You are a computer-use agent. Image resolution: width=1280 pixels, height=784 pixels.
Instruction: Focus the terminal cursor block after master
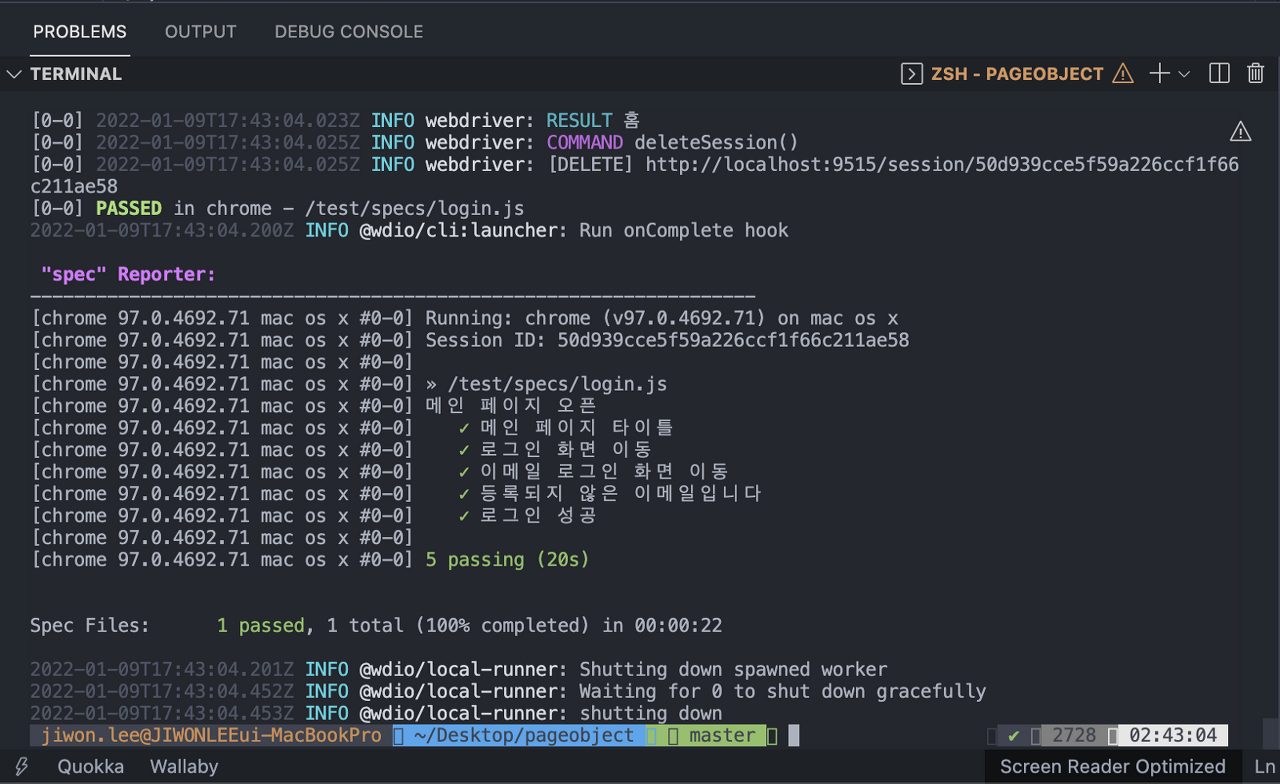click(x=794, y=736)
